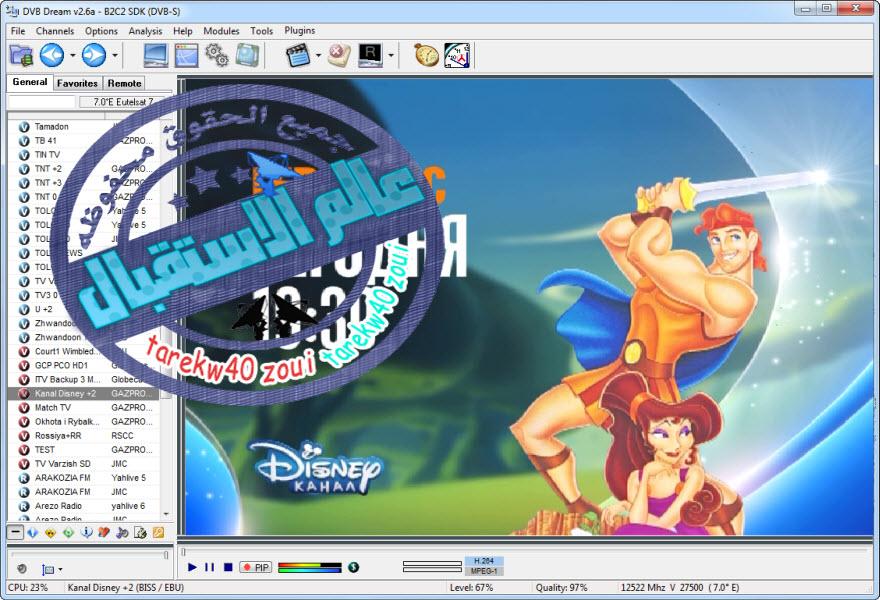Select the Court1 Wimbled... channel

[x=84, y=351]
